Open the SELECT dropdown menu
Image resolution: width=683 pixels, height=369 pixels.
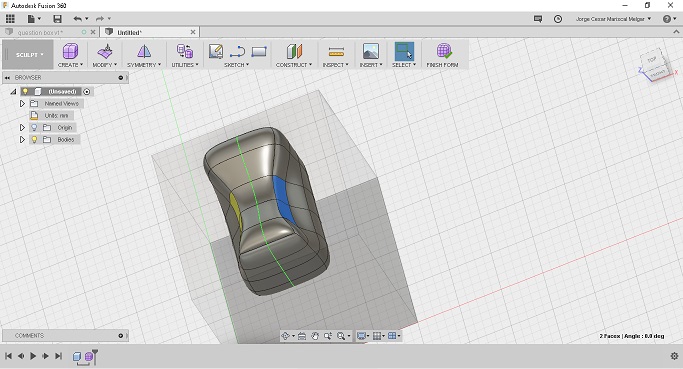coord(404,64)
